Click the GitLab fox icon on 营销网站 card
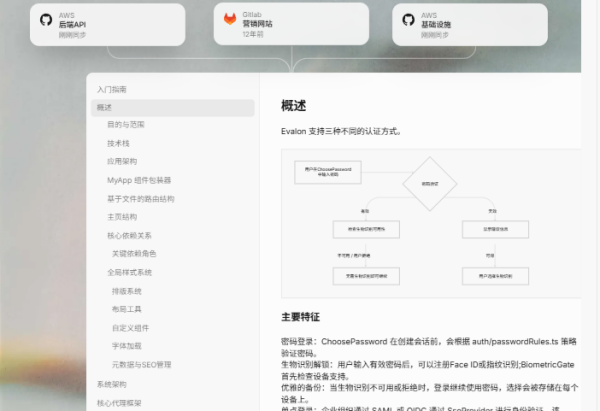Image resolution: width=600 pixels, height=411 pixels. tap(230, 19)
